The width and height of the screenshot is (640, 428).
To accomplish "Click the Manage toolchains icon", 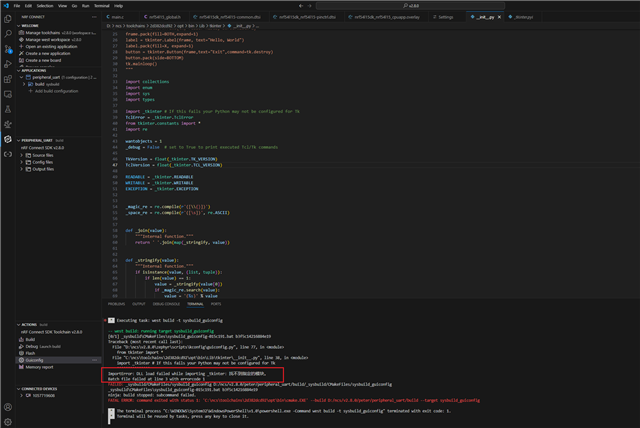I will [x=21, y=33].
